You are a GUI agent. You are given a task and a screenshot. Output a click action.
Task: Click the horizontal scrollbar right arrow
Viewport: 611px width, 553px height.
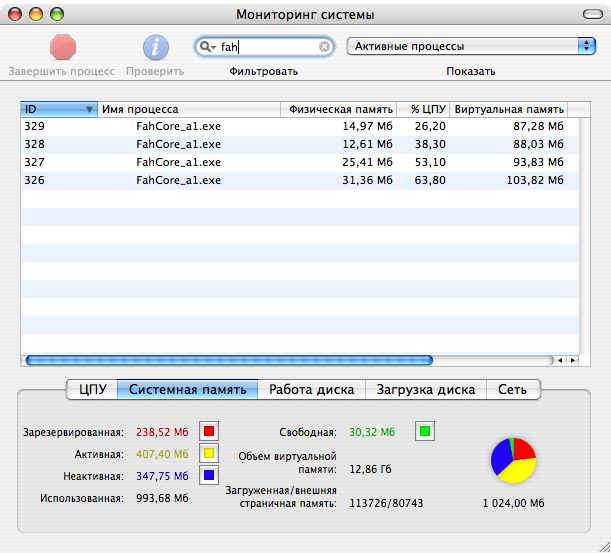point(572,360)
